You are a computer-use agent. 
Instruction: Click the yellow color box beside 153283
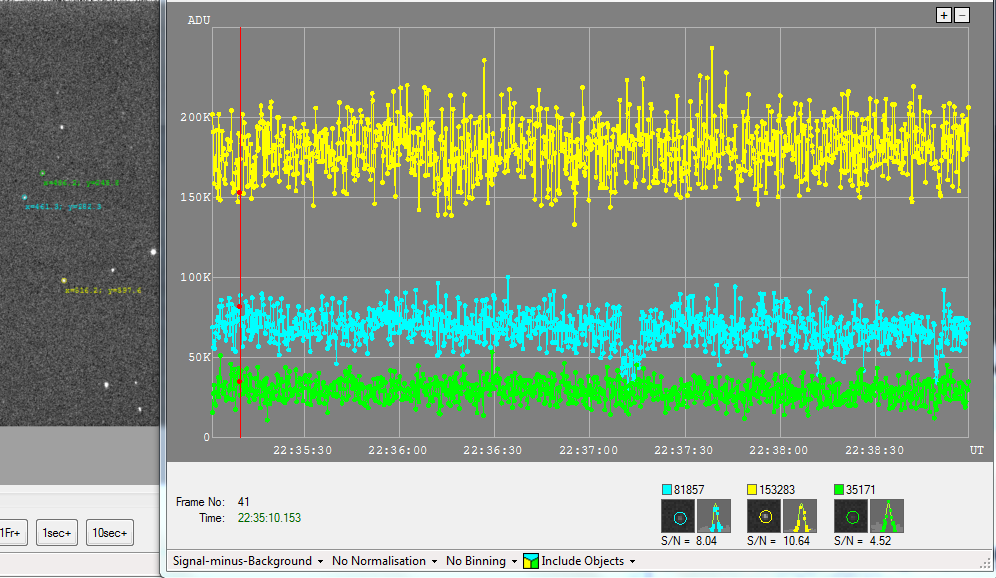753,489
